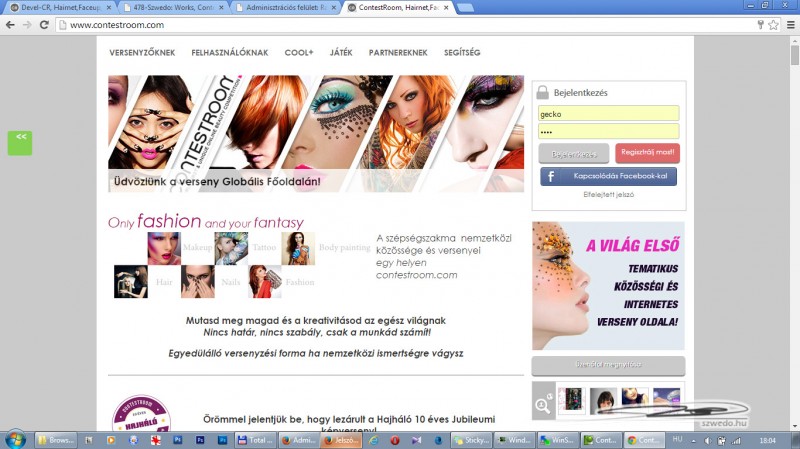Click the address bar showing www.contestroom.com

408,24
